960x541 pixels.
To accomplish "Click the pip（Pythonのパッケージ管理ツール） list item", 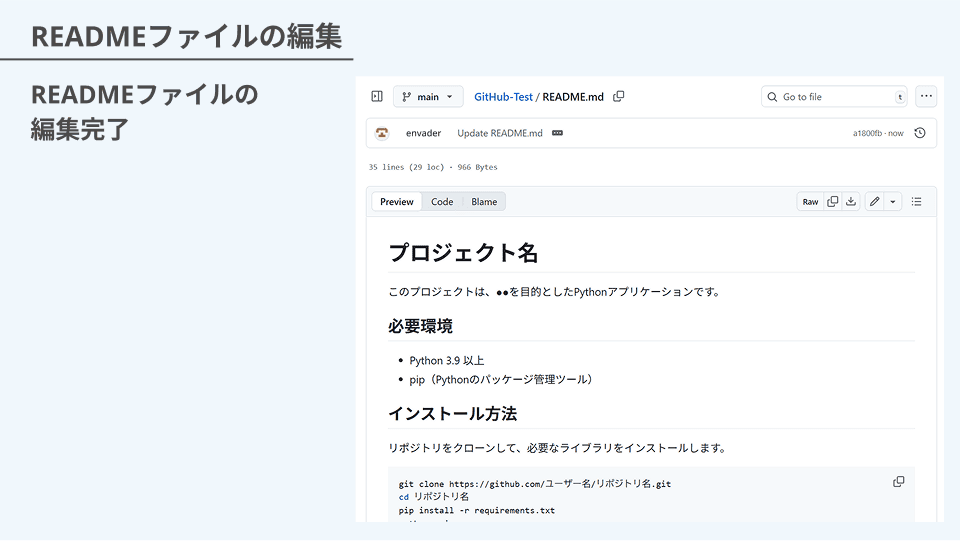I will pos(501,379).
